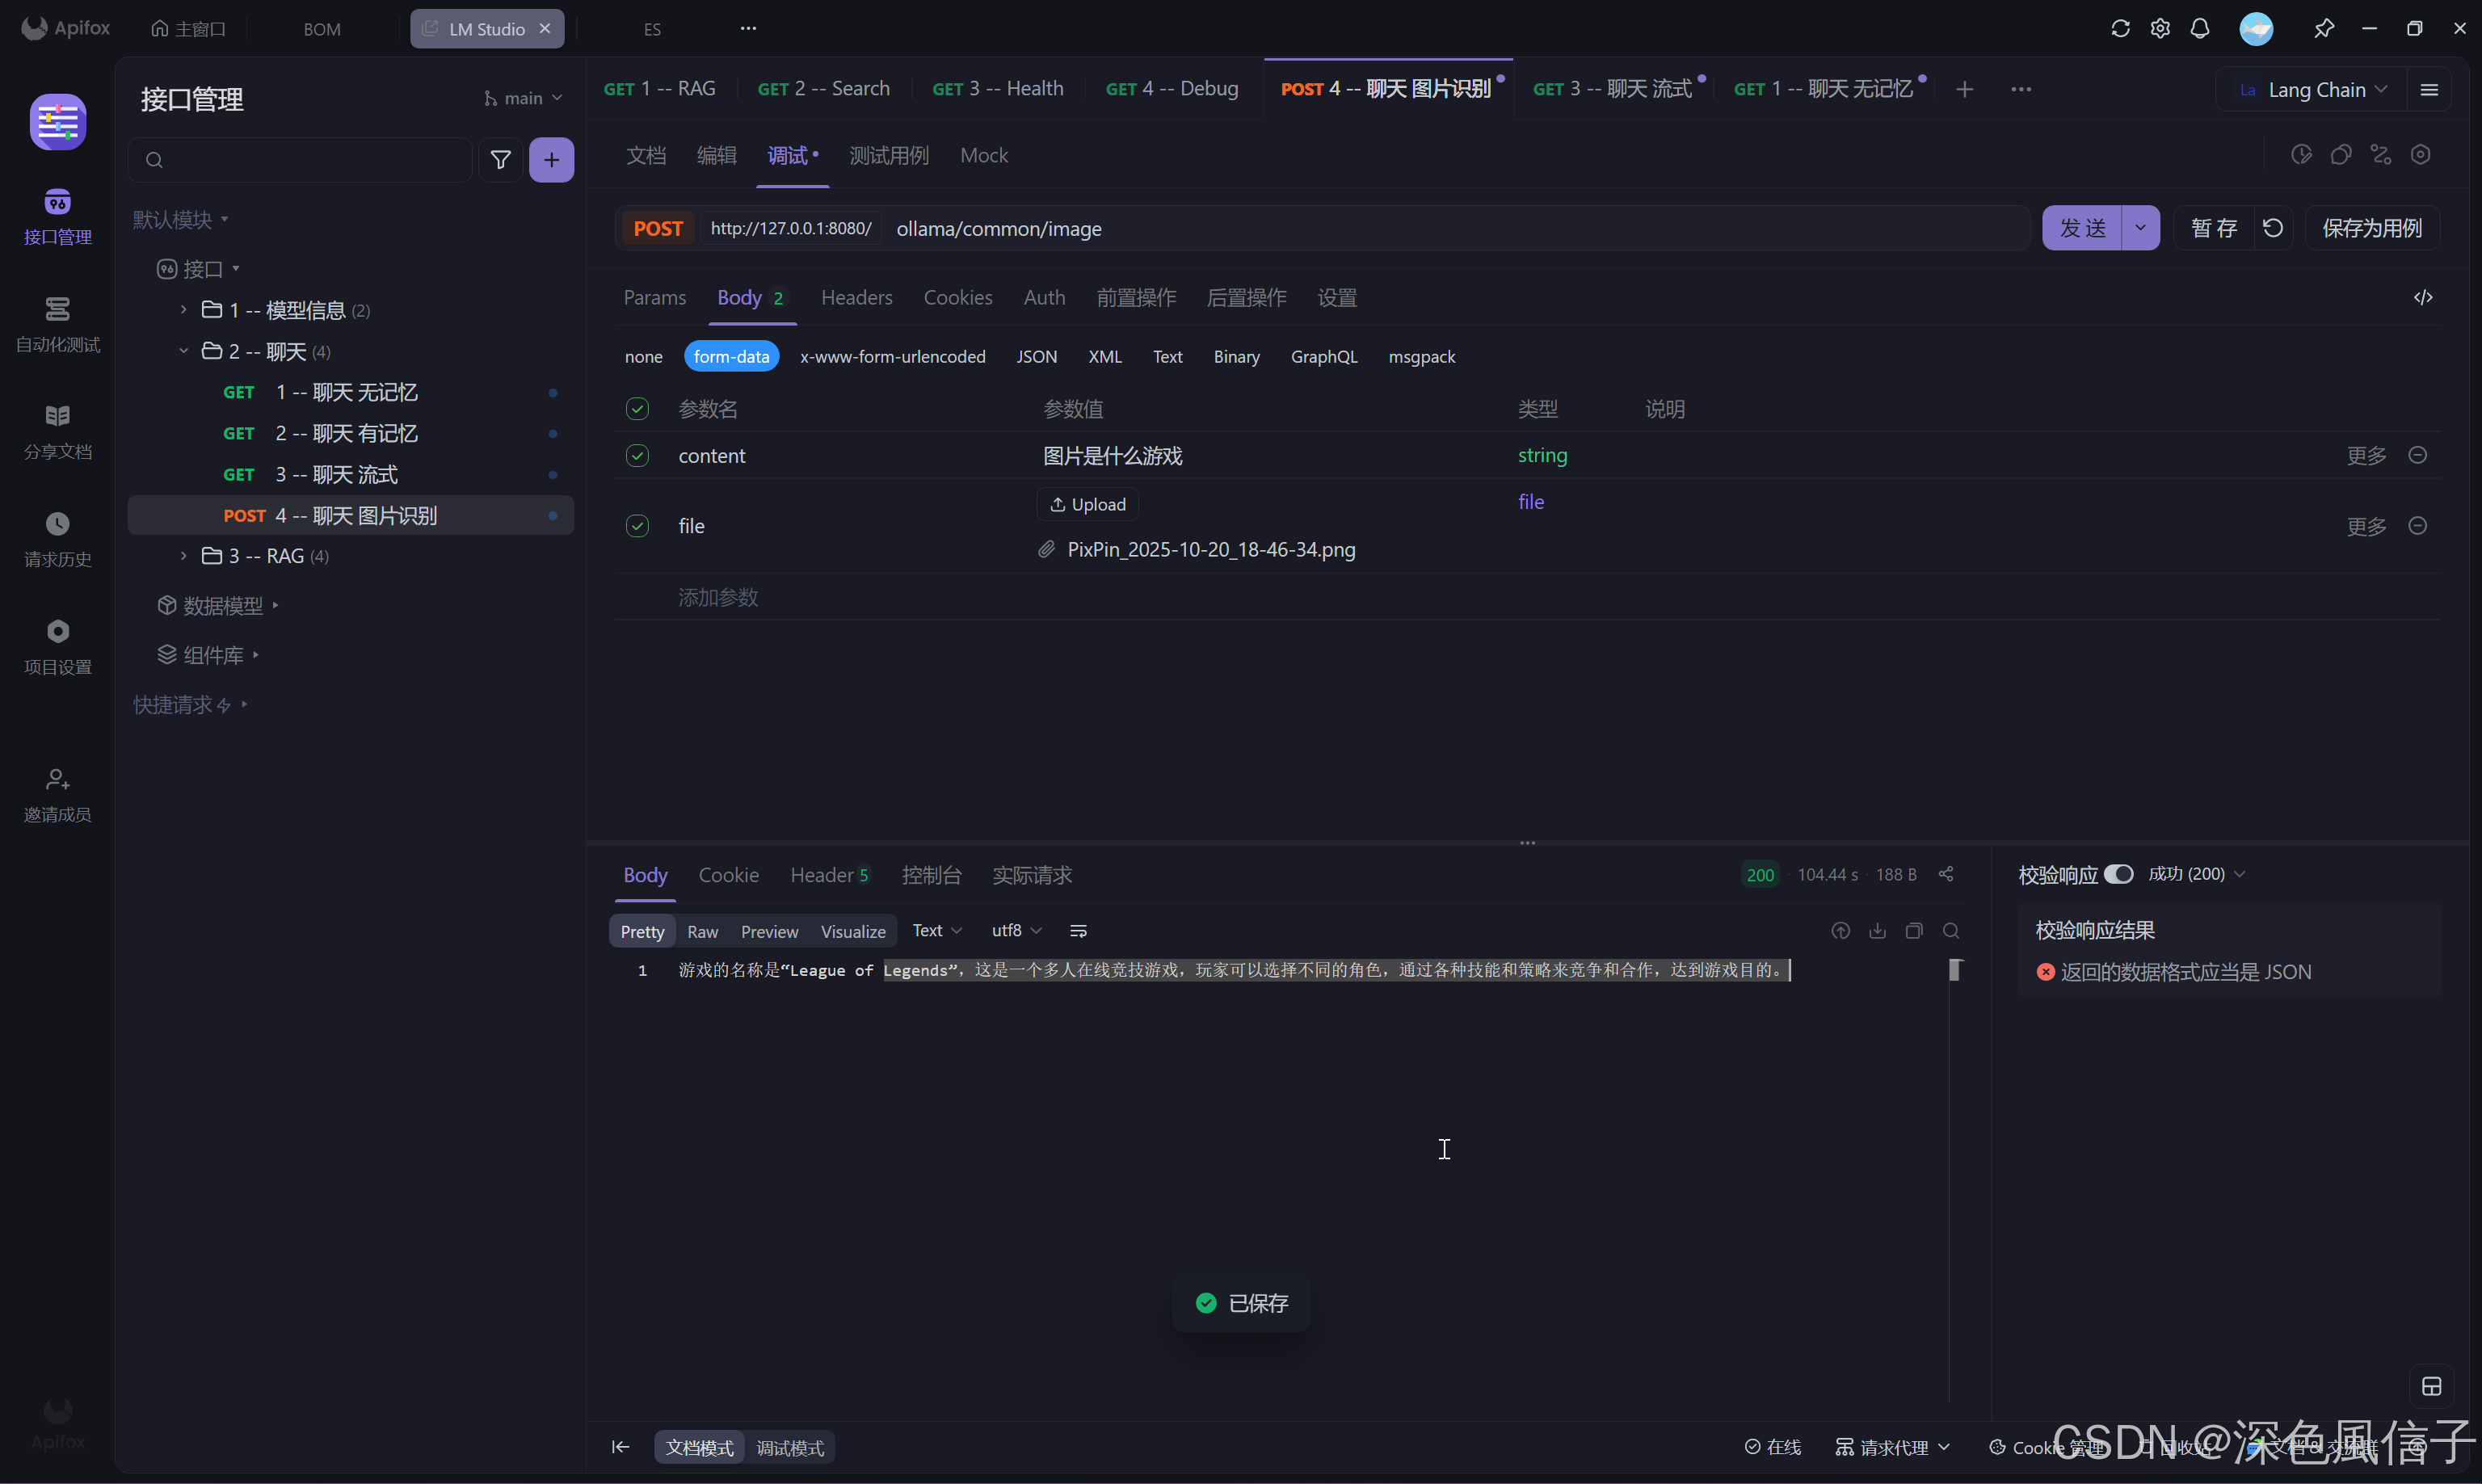Viewport: 2482px width, 1484px height.
Task: Open the GET 3 -- Health tab
Action: pyautogui.click(x=997, y=89)
